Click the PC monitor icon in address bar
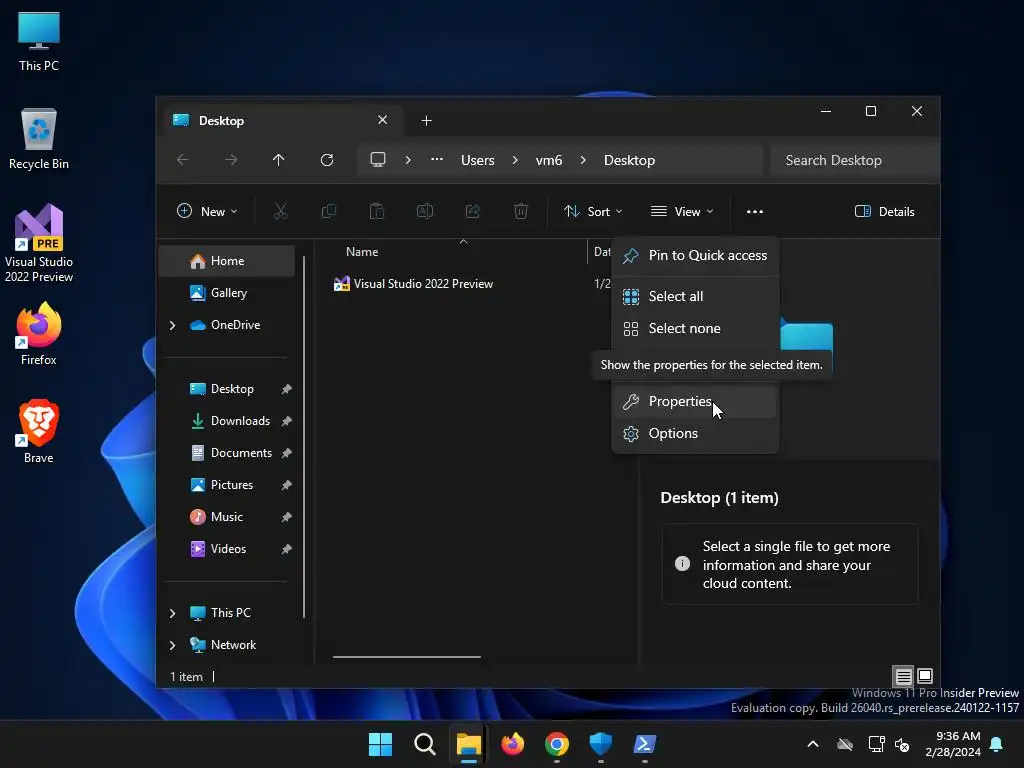Screen dimensions: 1024x768 coord(377,160)
